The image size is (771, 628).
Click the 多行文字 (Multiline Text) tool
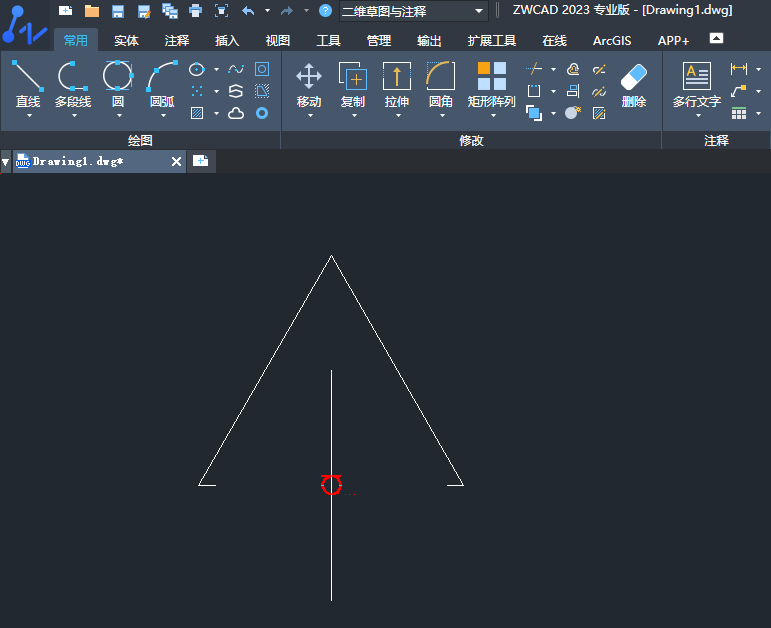697,85
